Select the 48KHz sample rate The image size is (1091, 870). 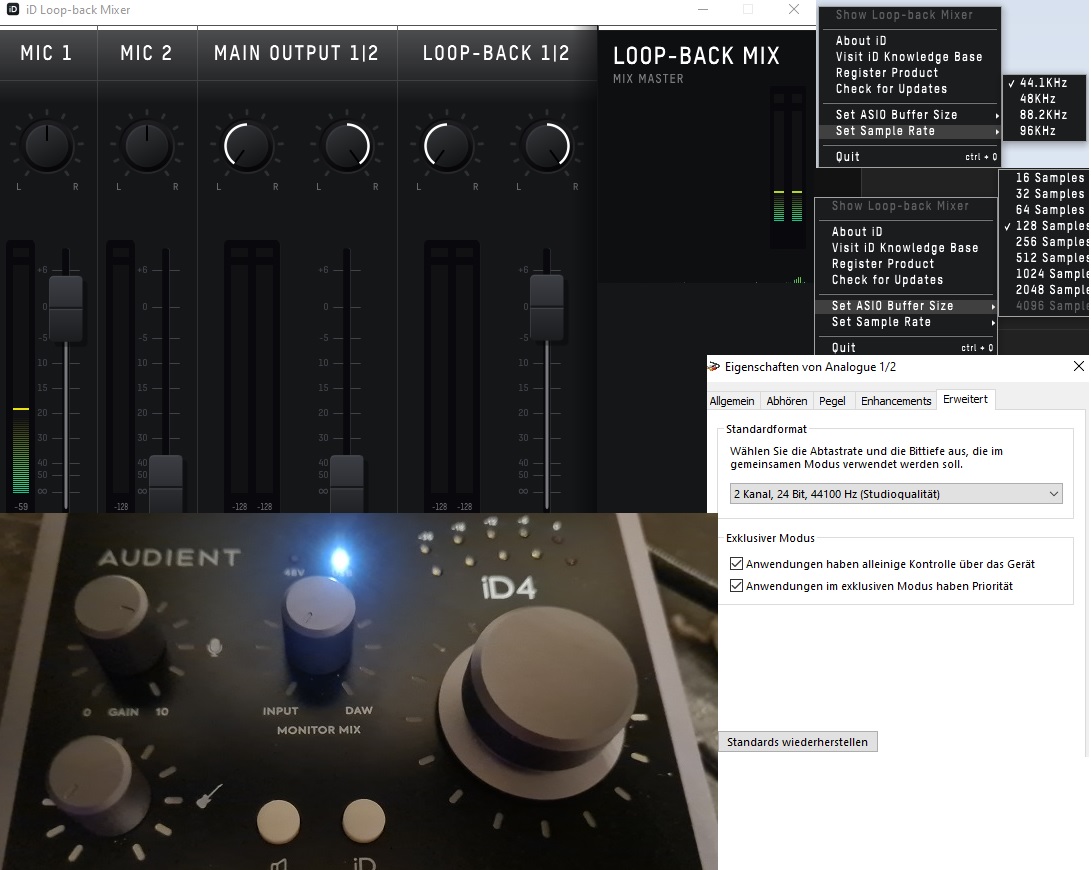pyautogui.click(x=1043, y=99)
